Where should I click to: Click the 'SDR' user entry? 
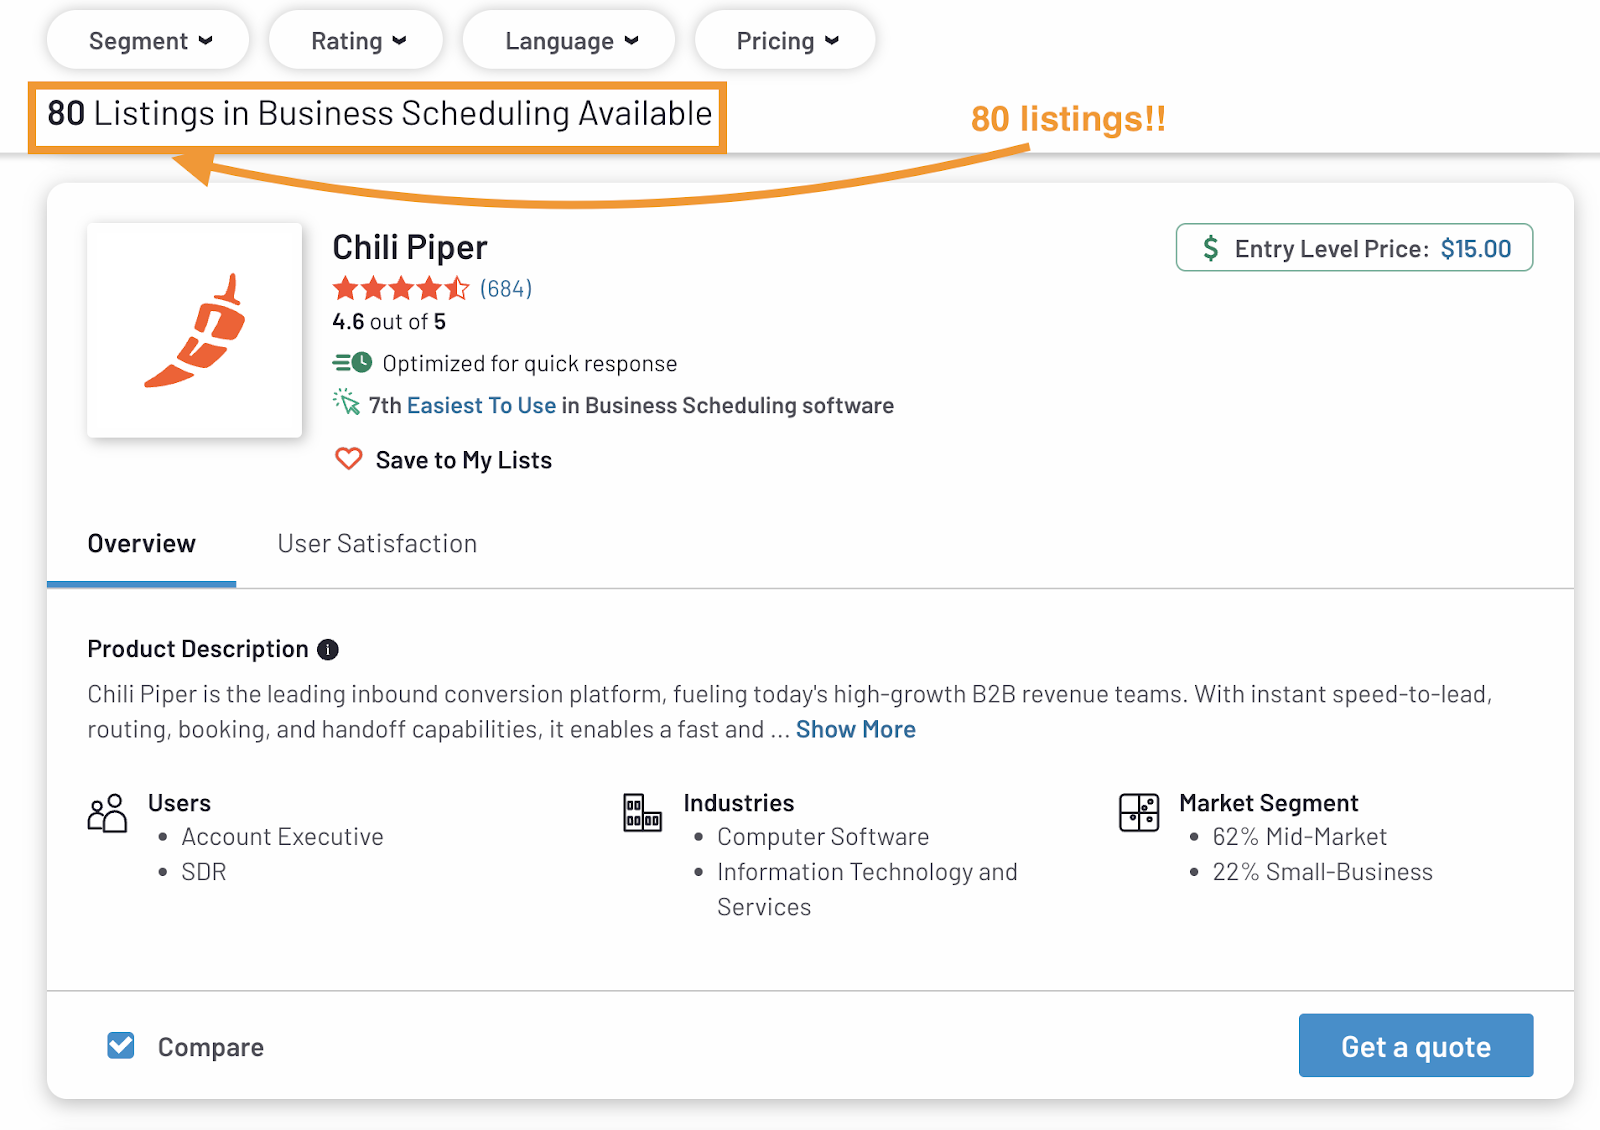coord(204,872)
